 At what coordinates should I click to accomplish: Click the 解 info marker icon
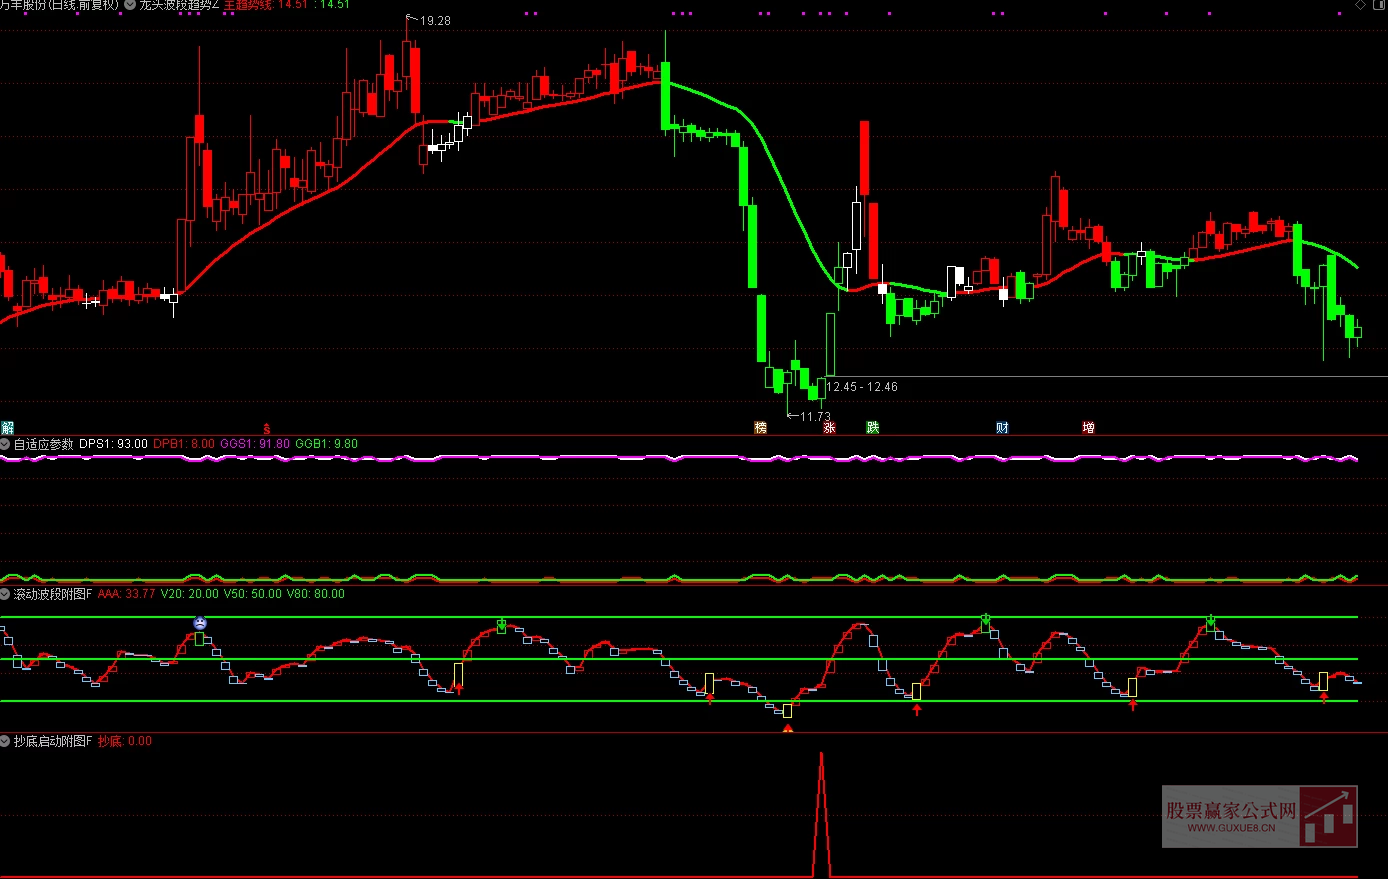click(x=7, y=428)
